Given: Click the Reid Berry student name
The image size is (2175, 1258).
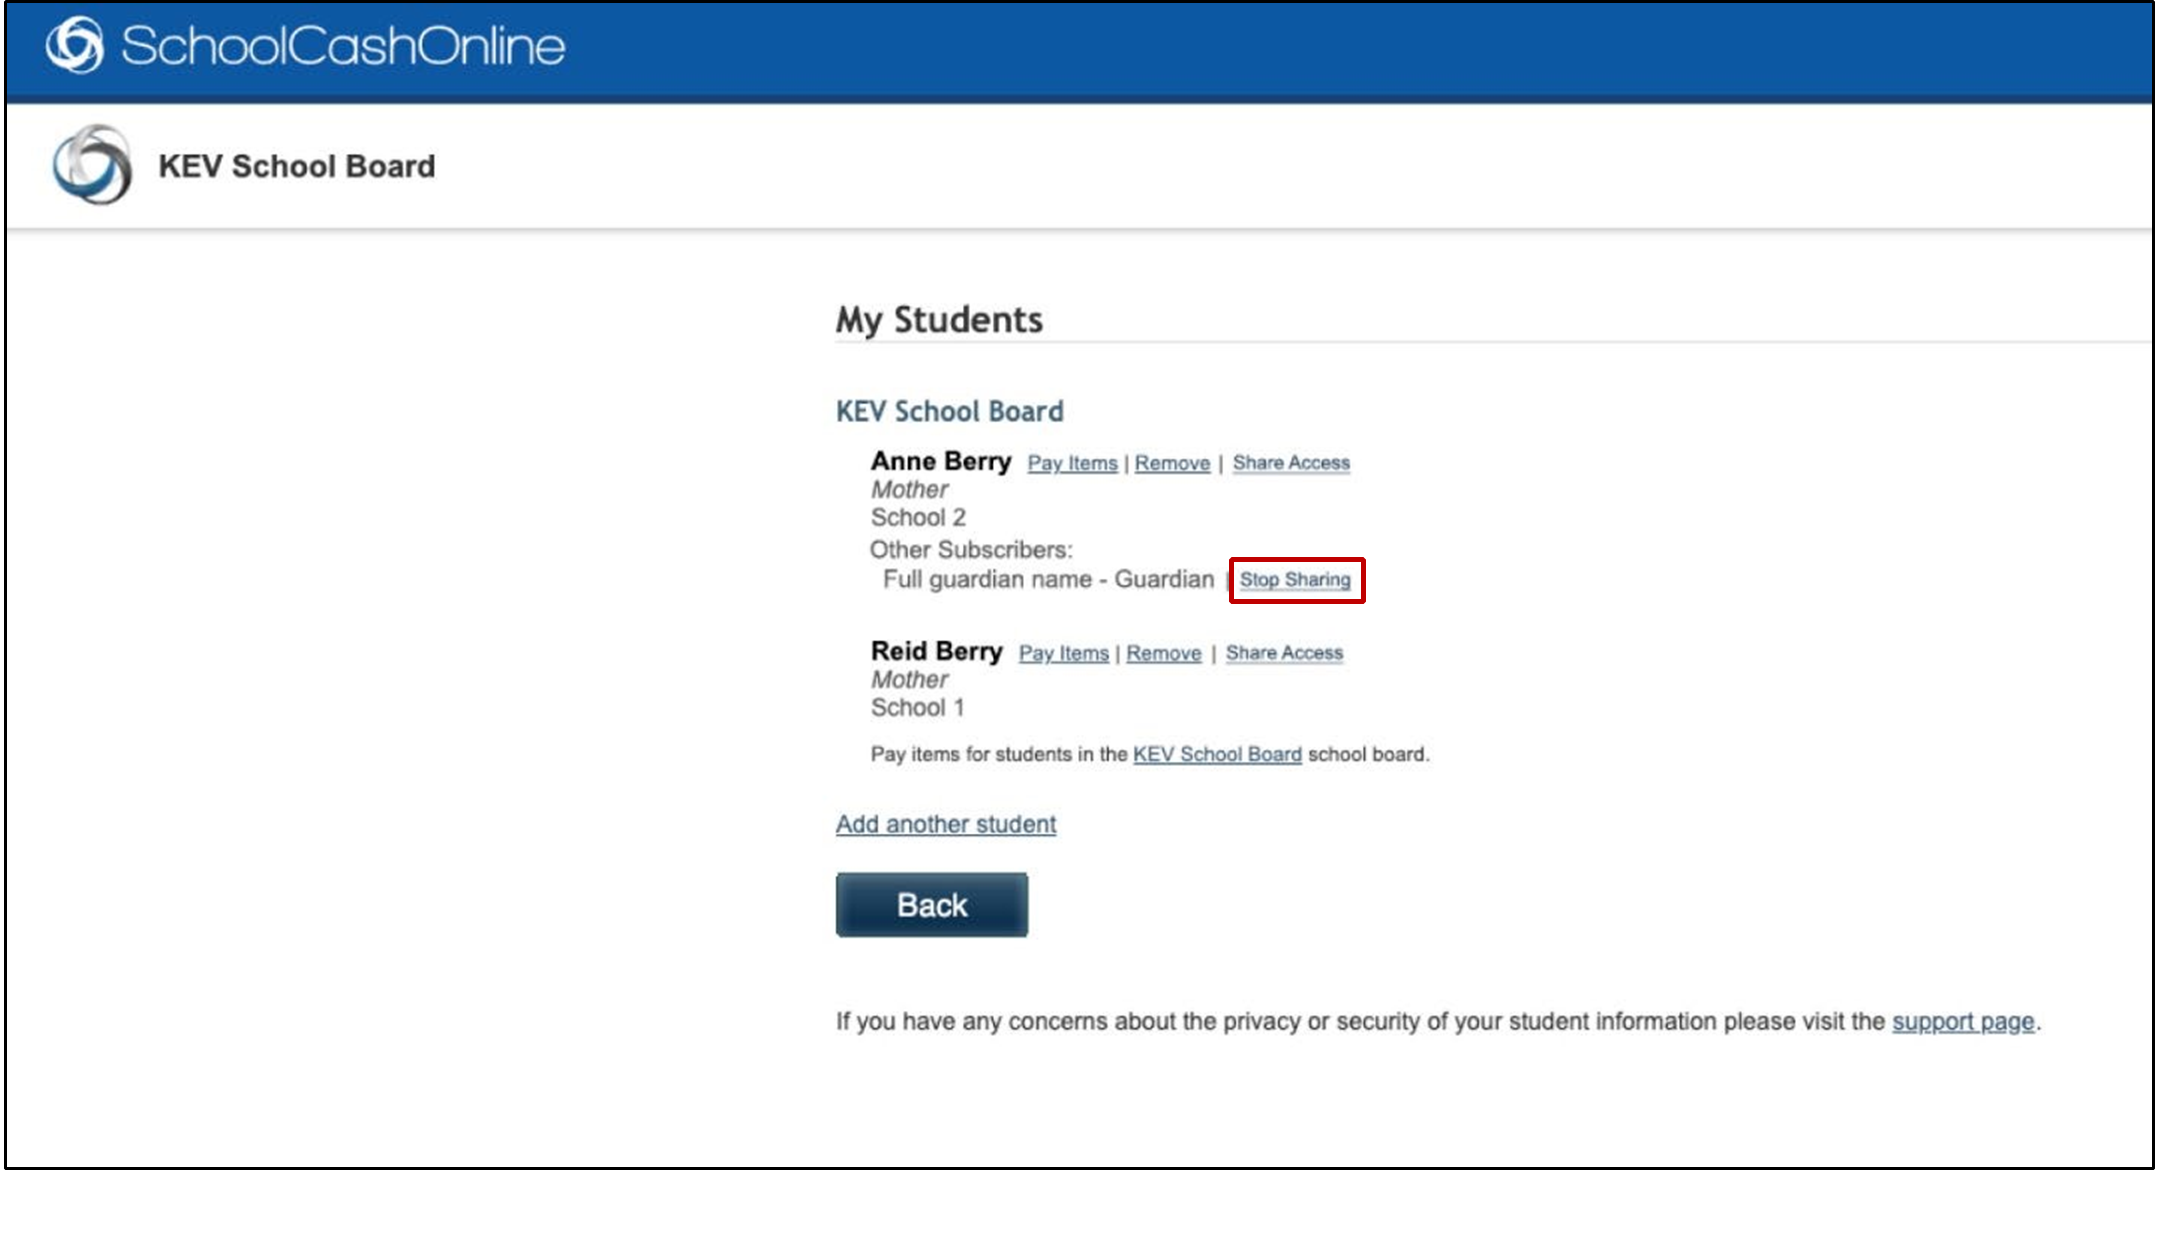Looking at the screenshot, I should pos(936,651).
